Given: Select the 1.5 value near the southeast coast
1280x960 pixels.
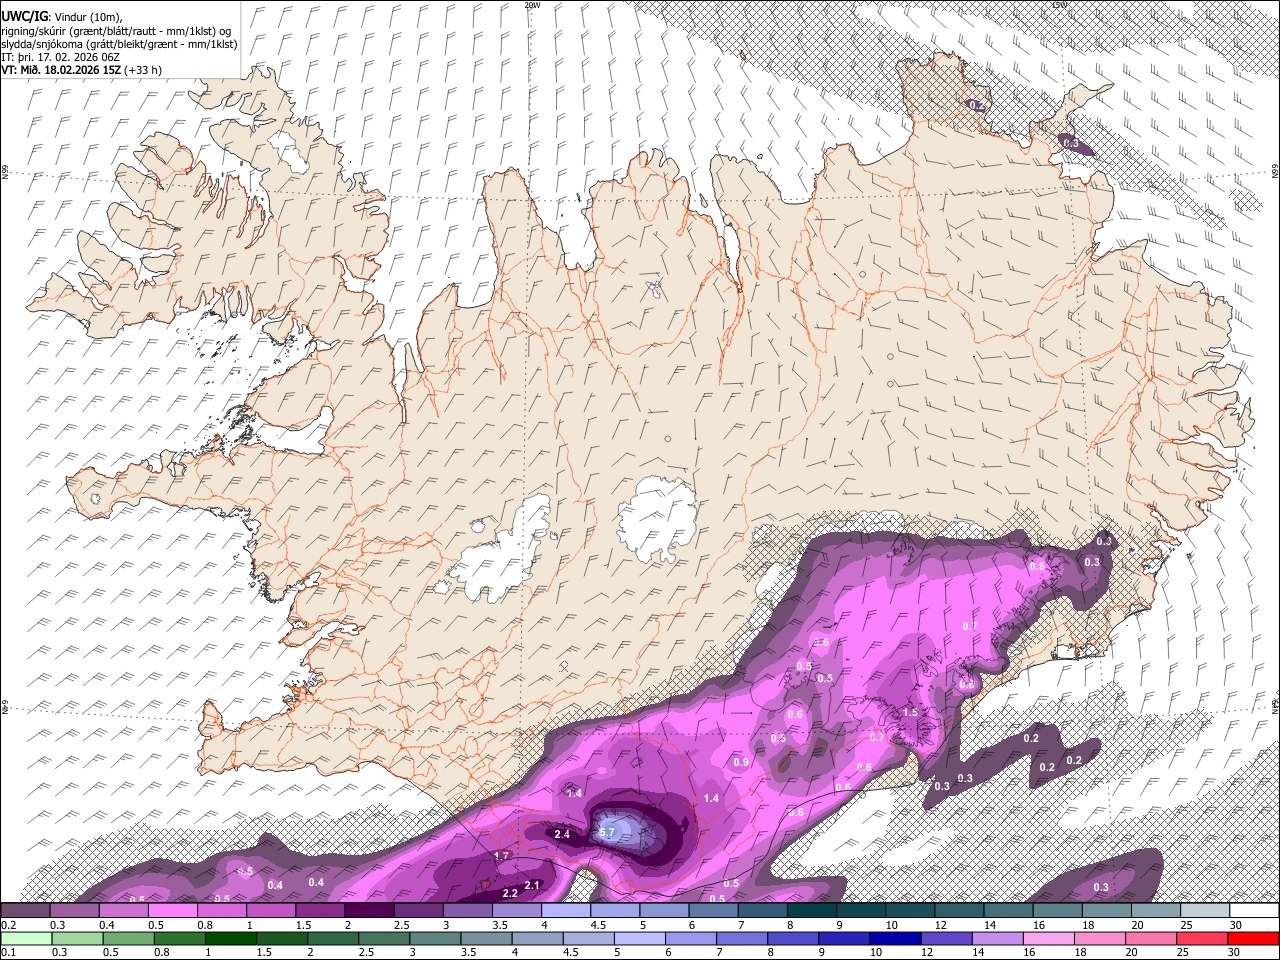Looking at the screenshot, I should [910, 713].
